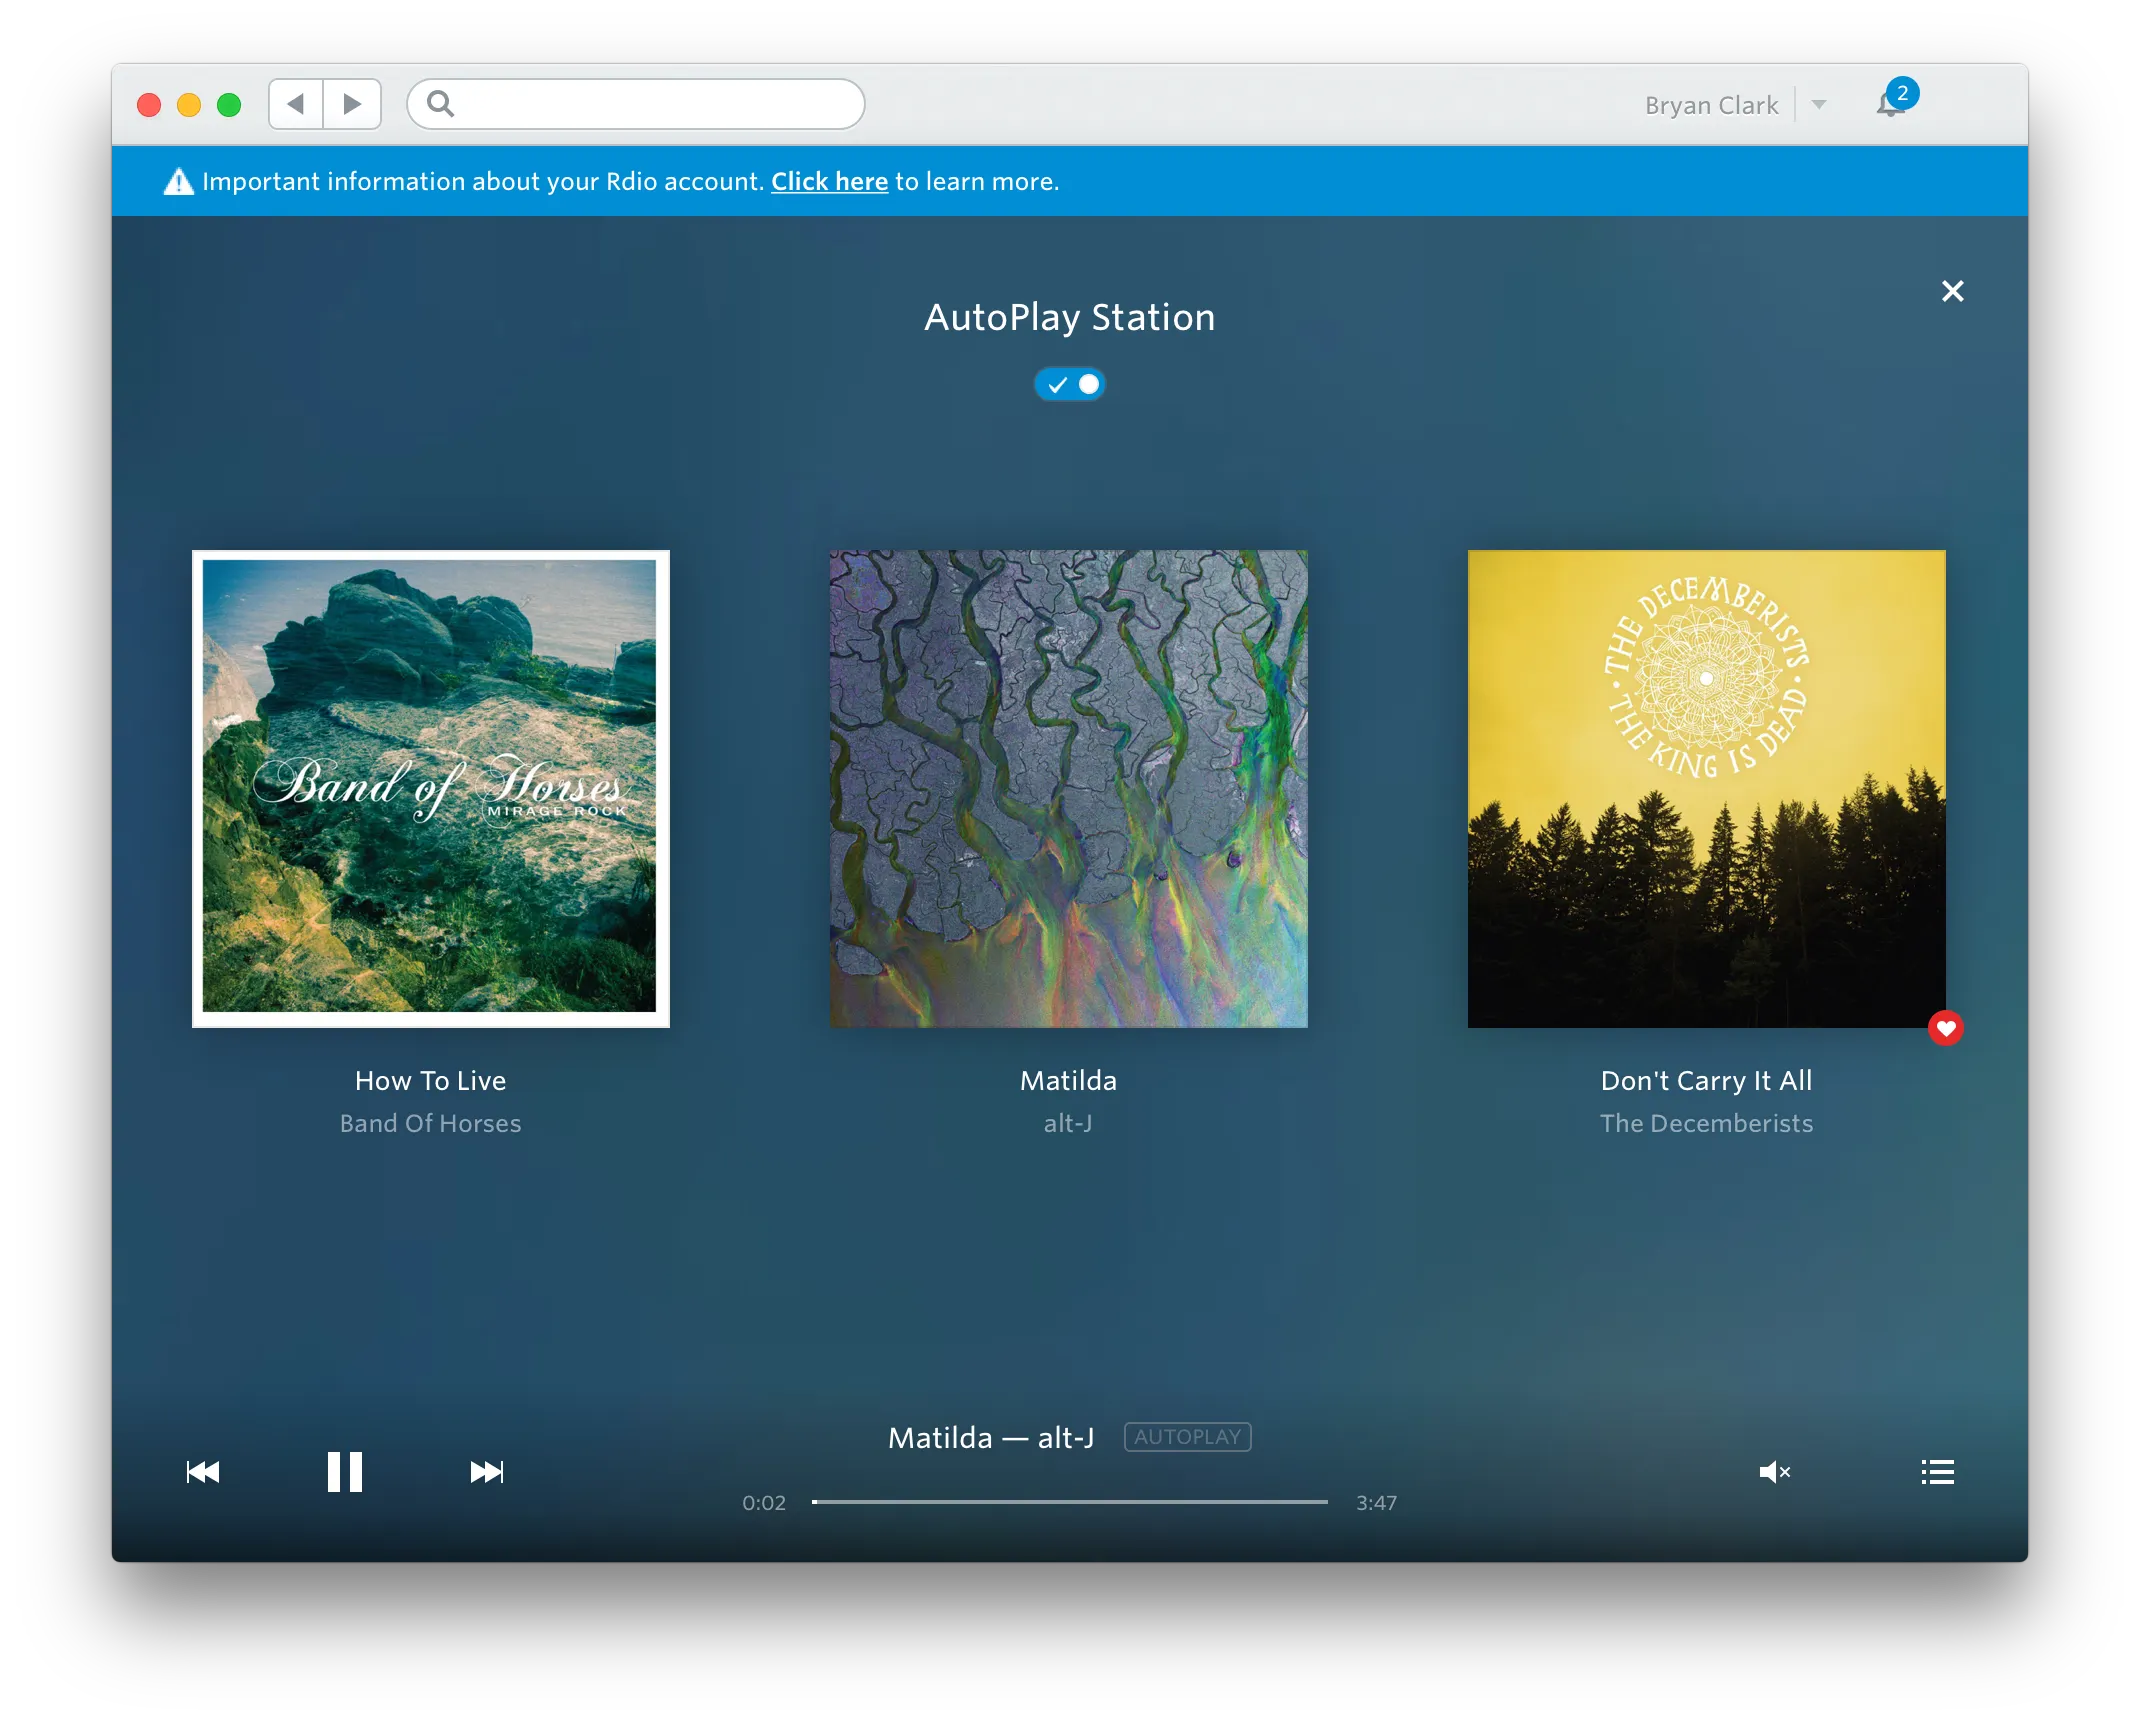Open the 'Don't Carry It All' title
2140x1722 pixels.
click(1706, 1080)
